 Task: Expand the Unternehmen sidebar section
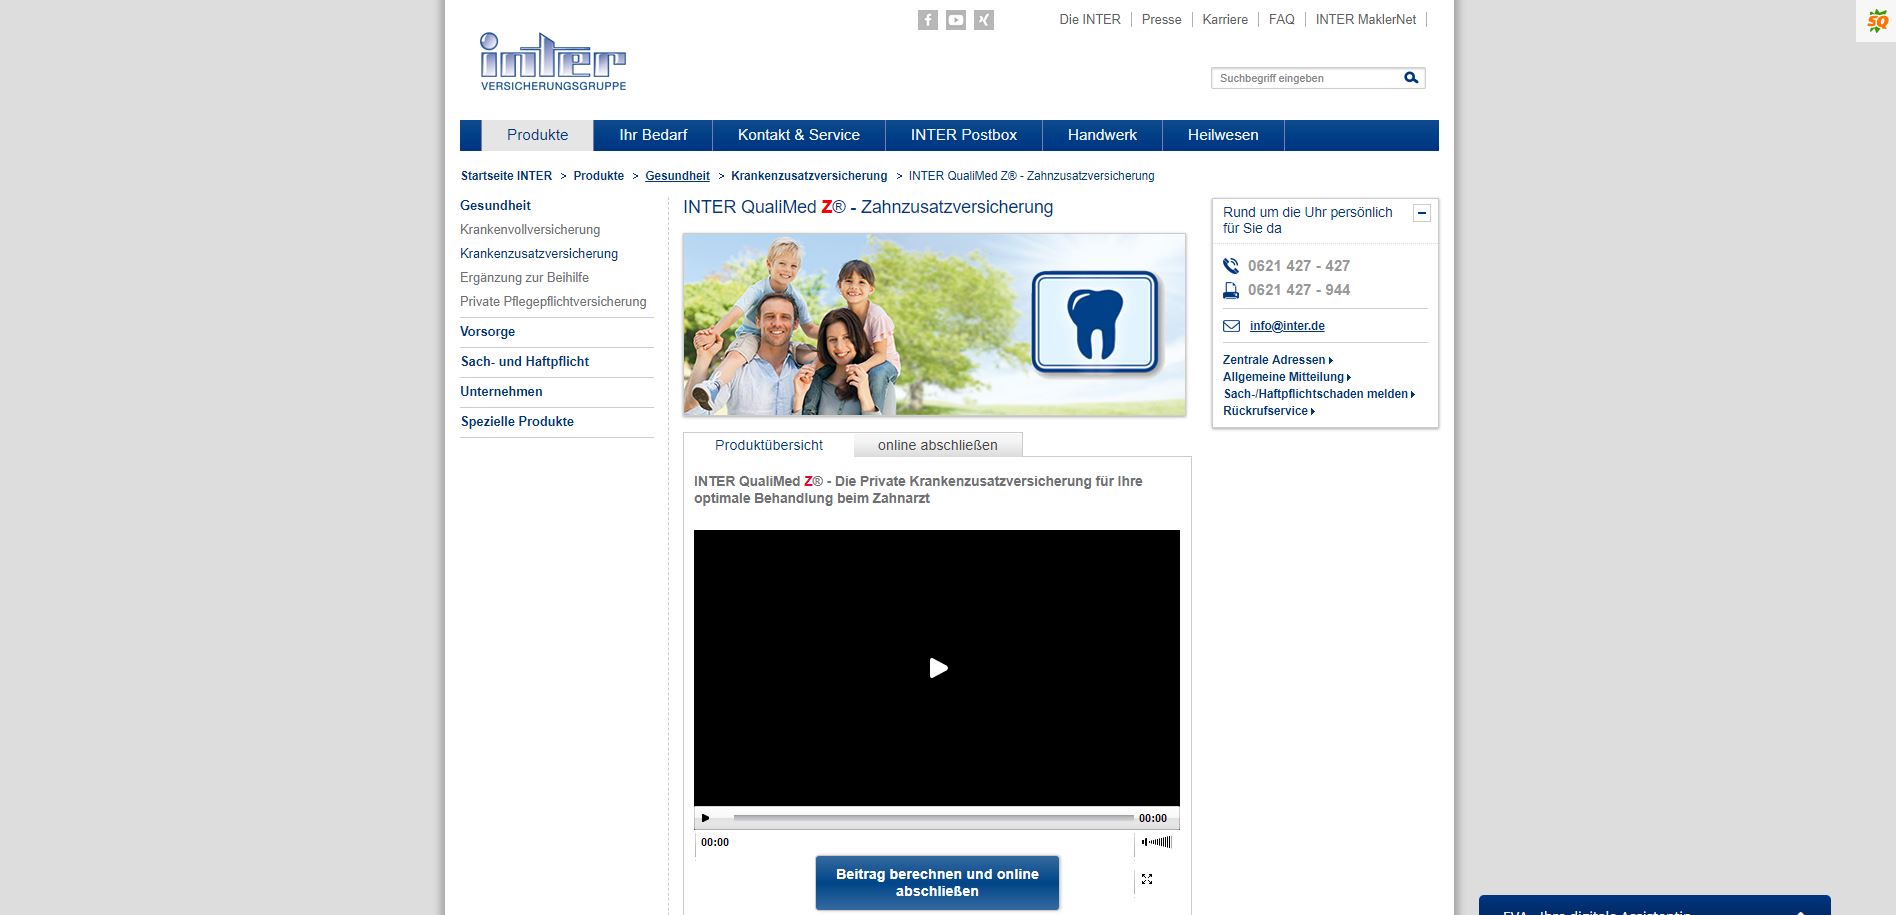click(501, 392)
